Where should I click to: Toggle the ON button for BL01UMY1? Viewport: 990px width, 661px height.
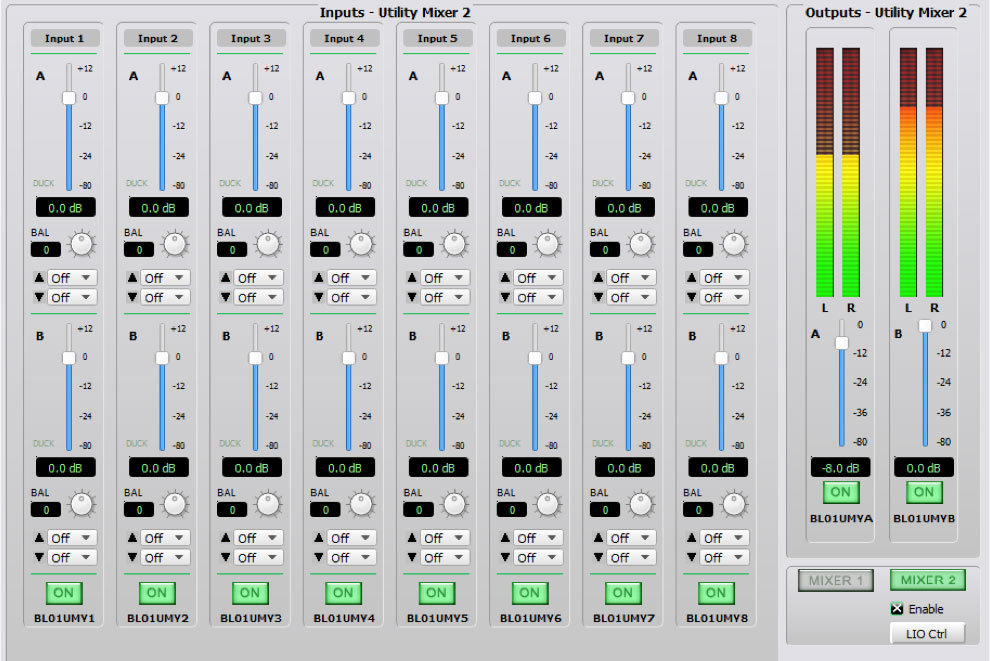[64, 593]
